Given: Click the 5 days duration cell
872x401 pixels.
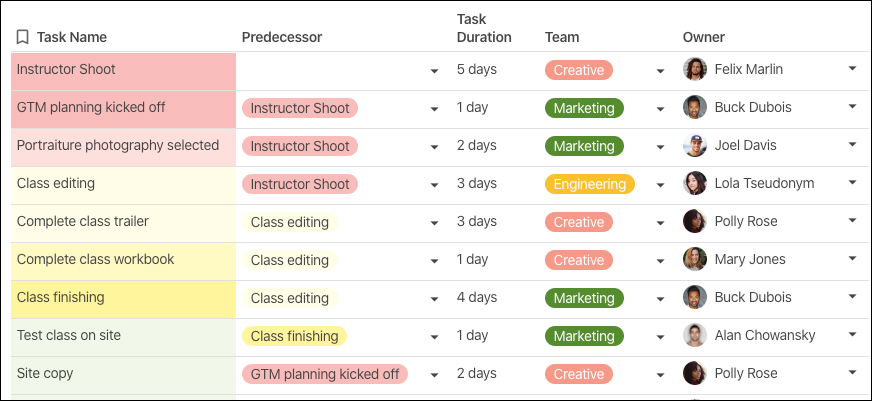Looking at the screenshot, I should pos(477,70).
